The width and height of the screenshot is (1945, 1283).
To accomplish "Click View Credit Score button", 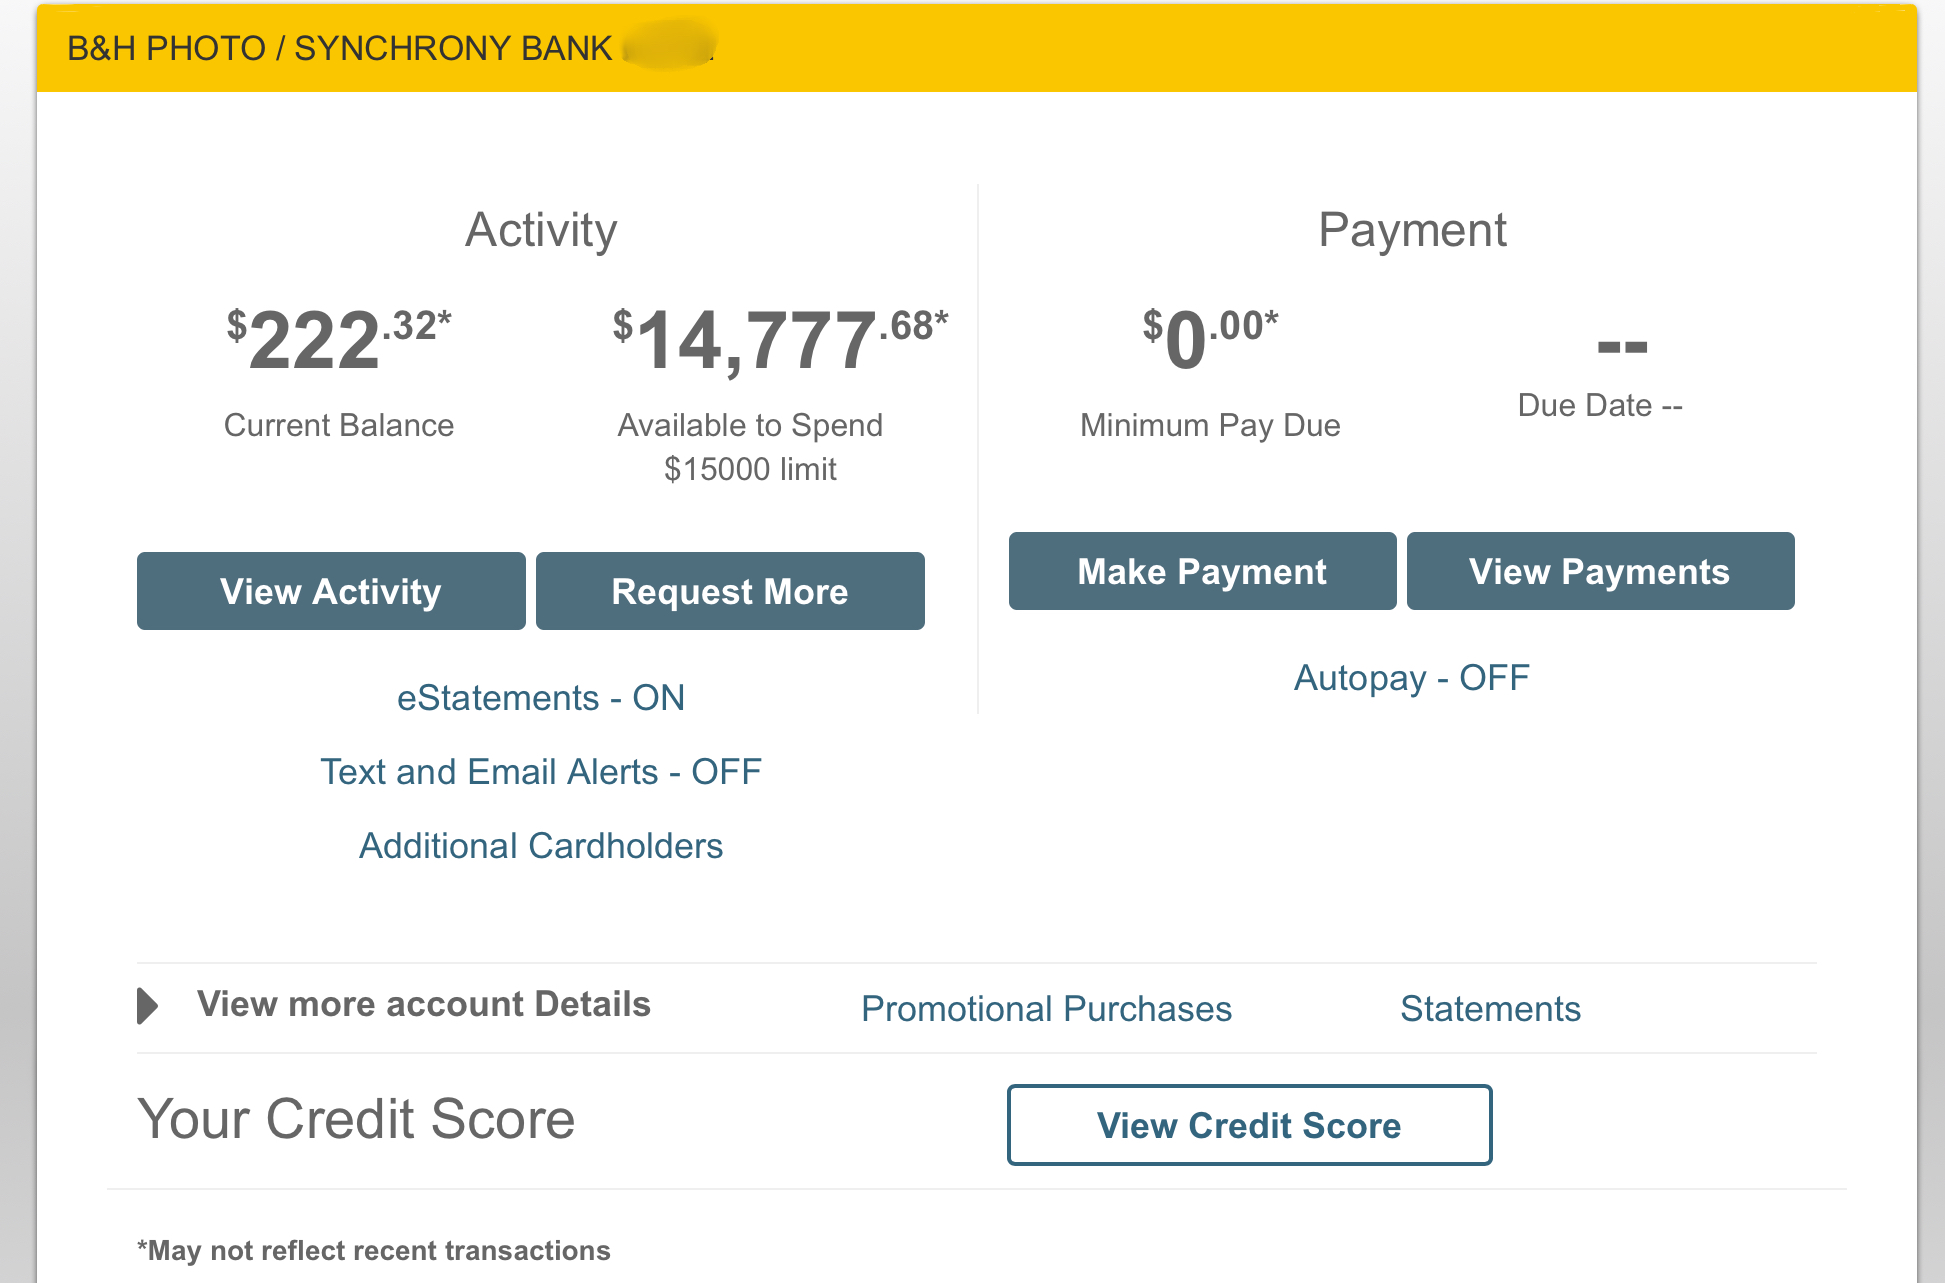I will pyautogui.click(x=1249, y=1125).
